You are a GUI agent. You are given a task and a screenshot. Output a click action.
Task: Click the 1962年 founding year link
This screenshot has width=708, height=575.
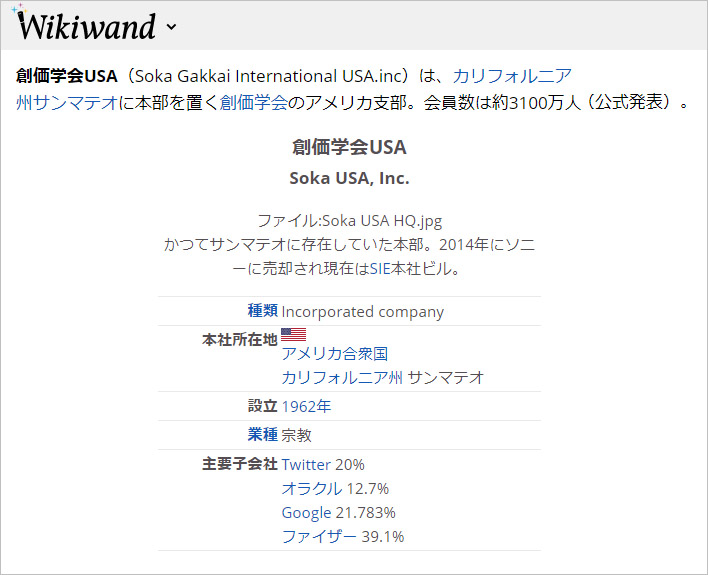pyautogui.click(x=306, y=406)
